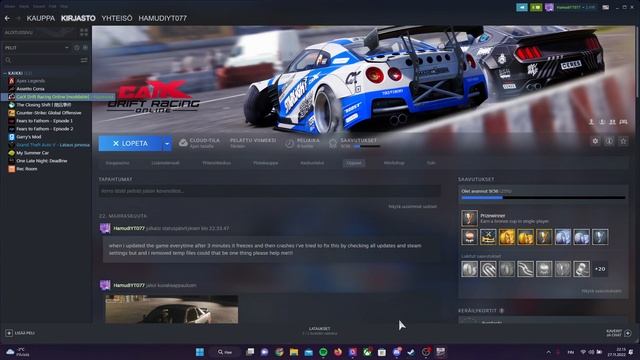This screenshot has height=360, width=640.
Task: Collapse the KAIKKI games category
Action: click(x=5, y=73)
